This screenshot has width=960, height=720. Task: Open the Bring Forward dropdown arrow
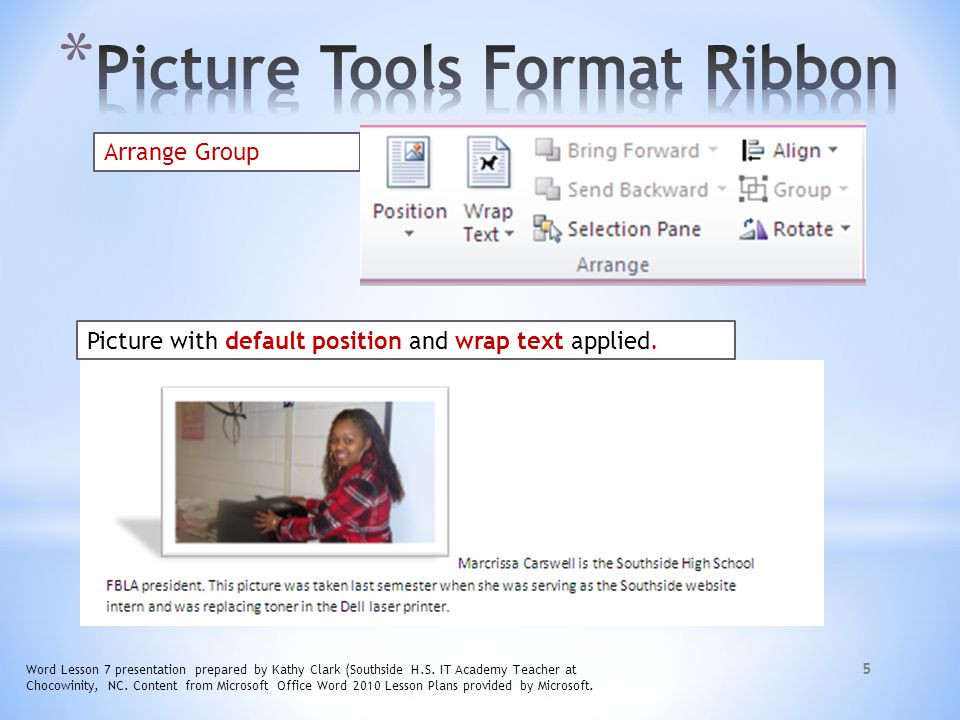713,149
